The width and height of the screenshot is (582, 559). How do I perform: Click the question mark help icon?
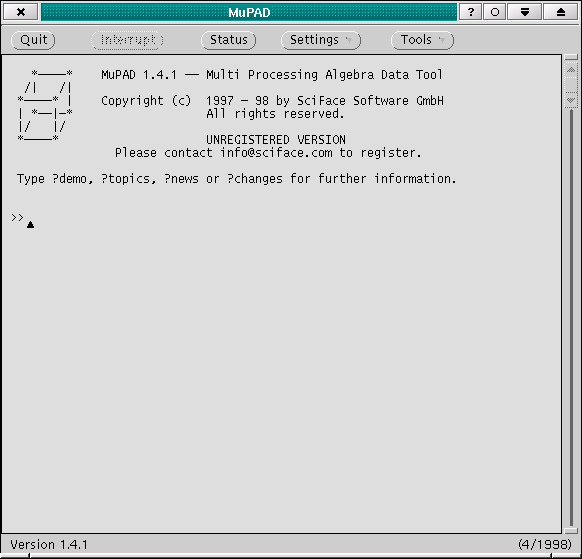(x=471, y=12)
